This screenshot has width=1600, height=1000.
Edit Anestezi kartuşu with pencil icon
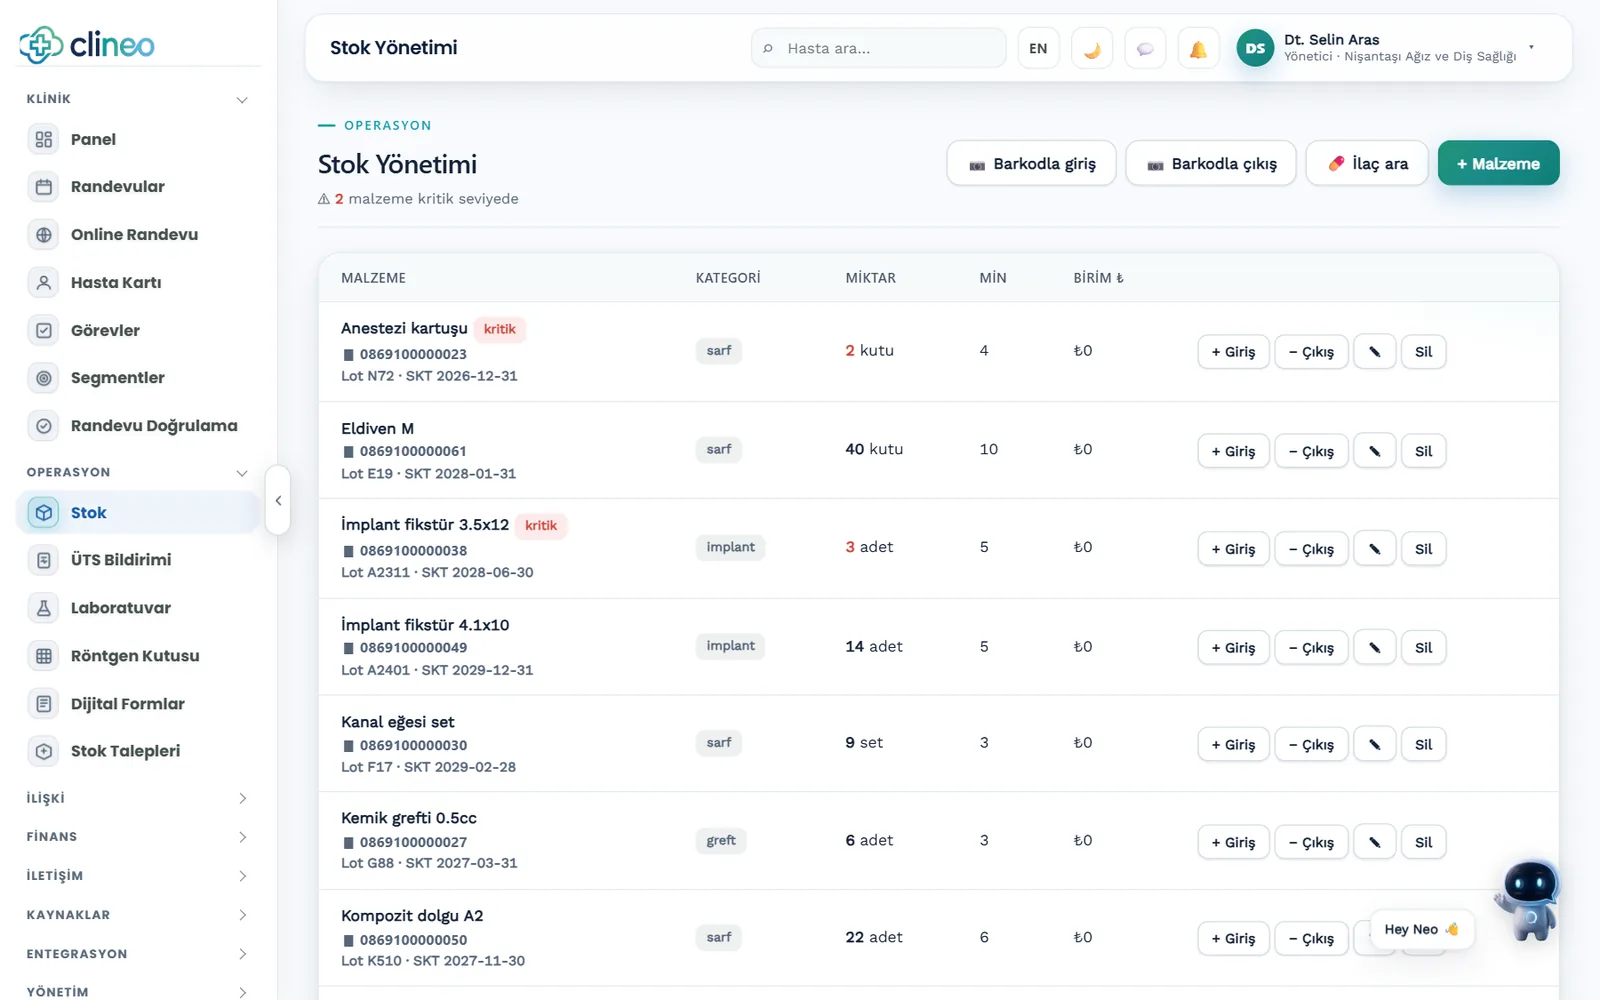pyautogui.click(x=1375, y=352)
